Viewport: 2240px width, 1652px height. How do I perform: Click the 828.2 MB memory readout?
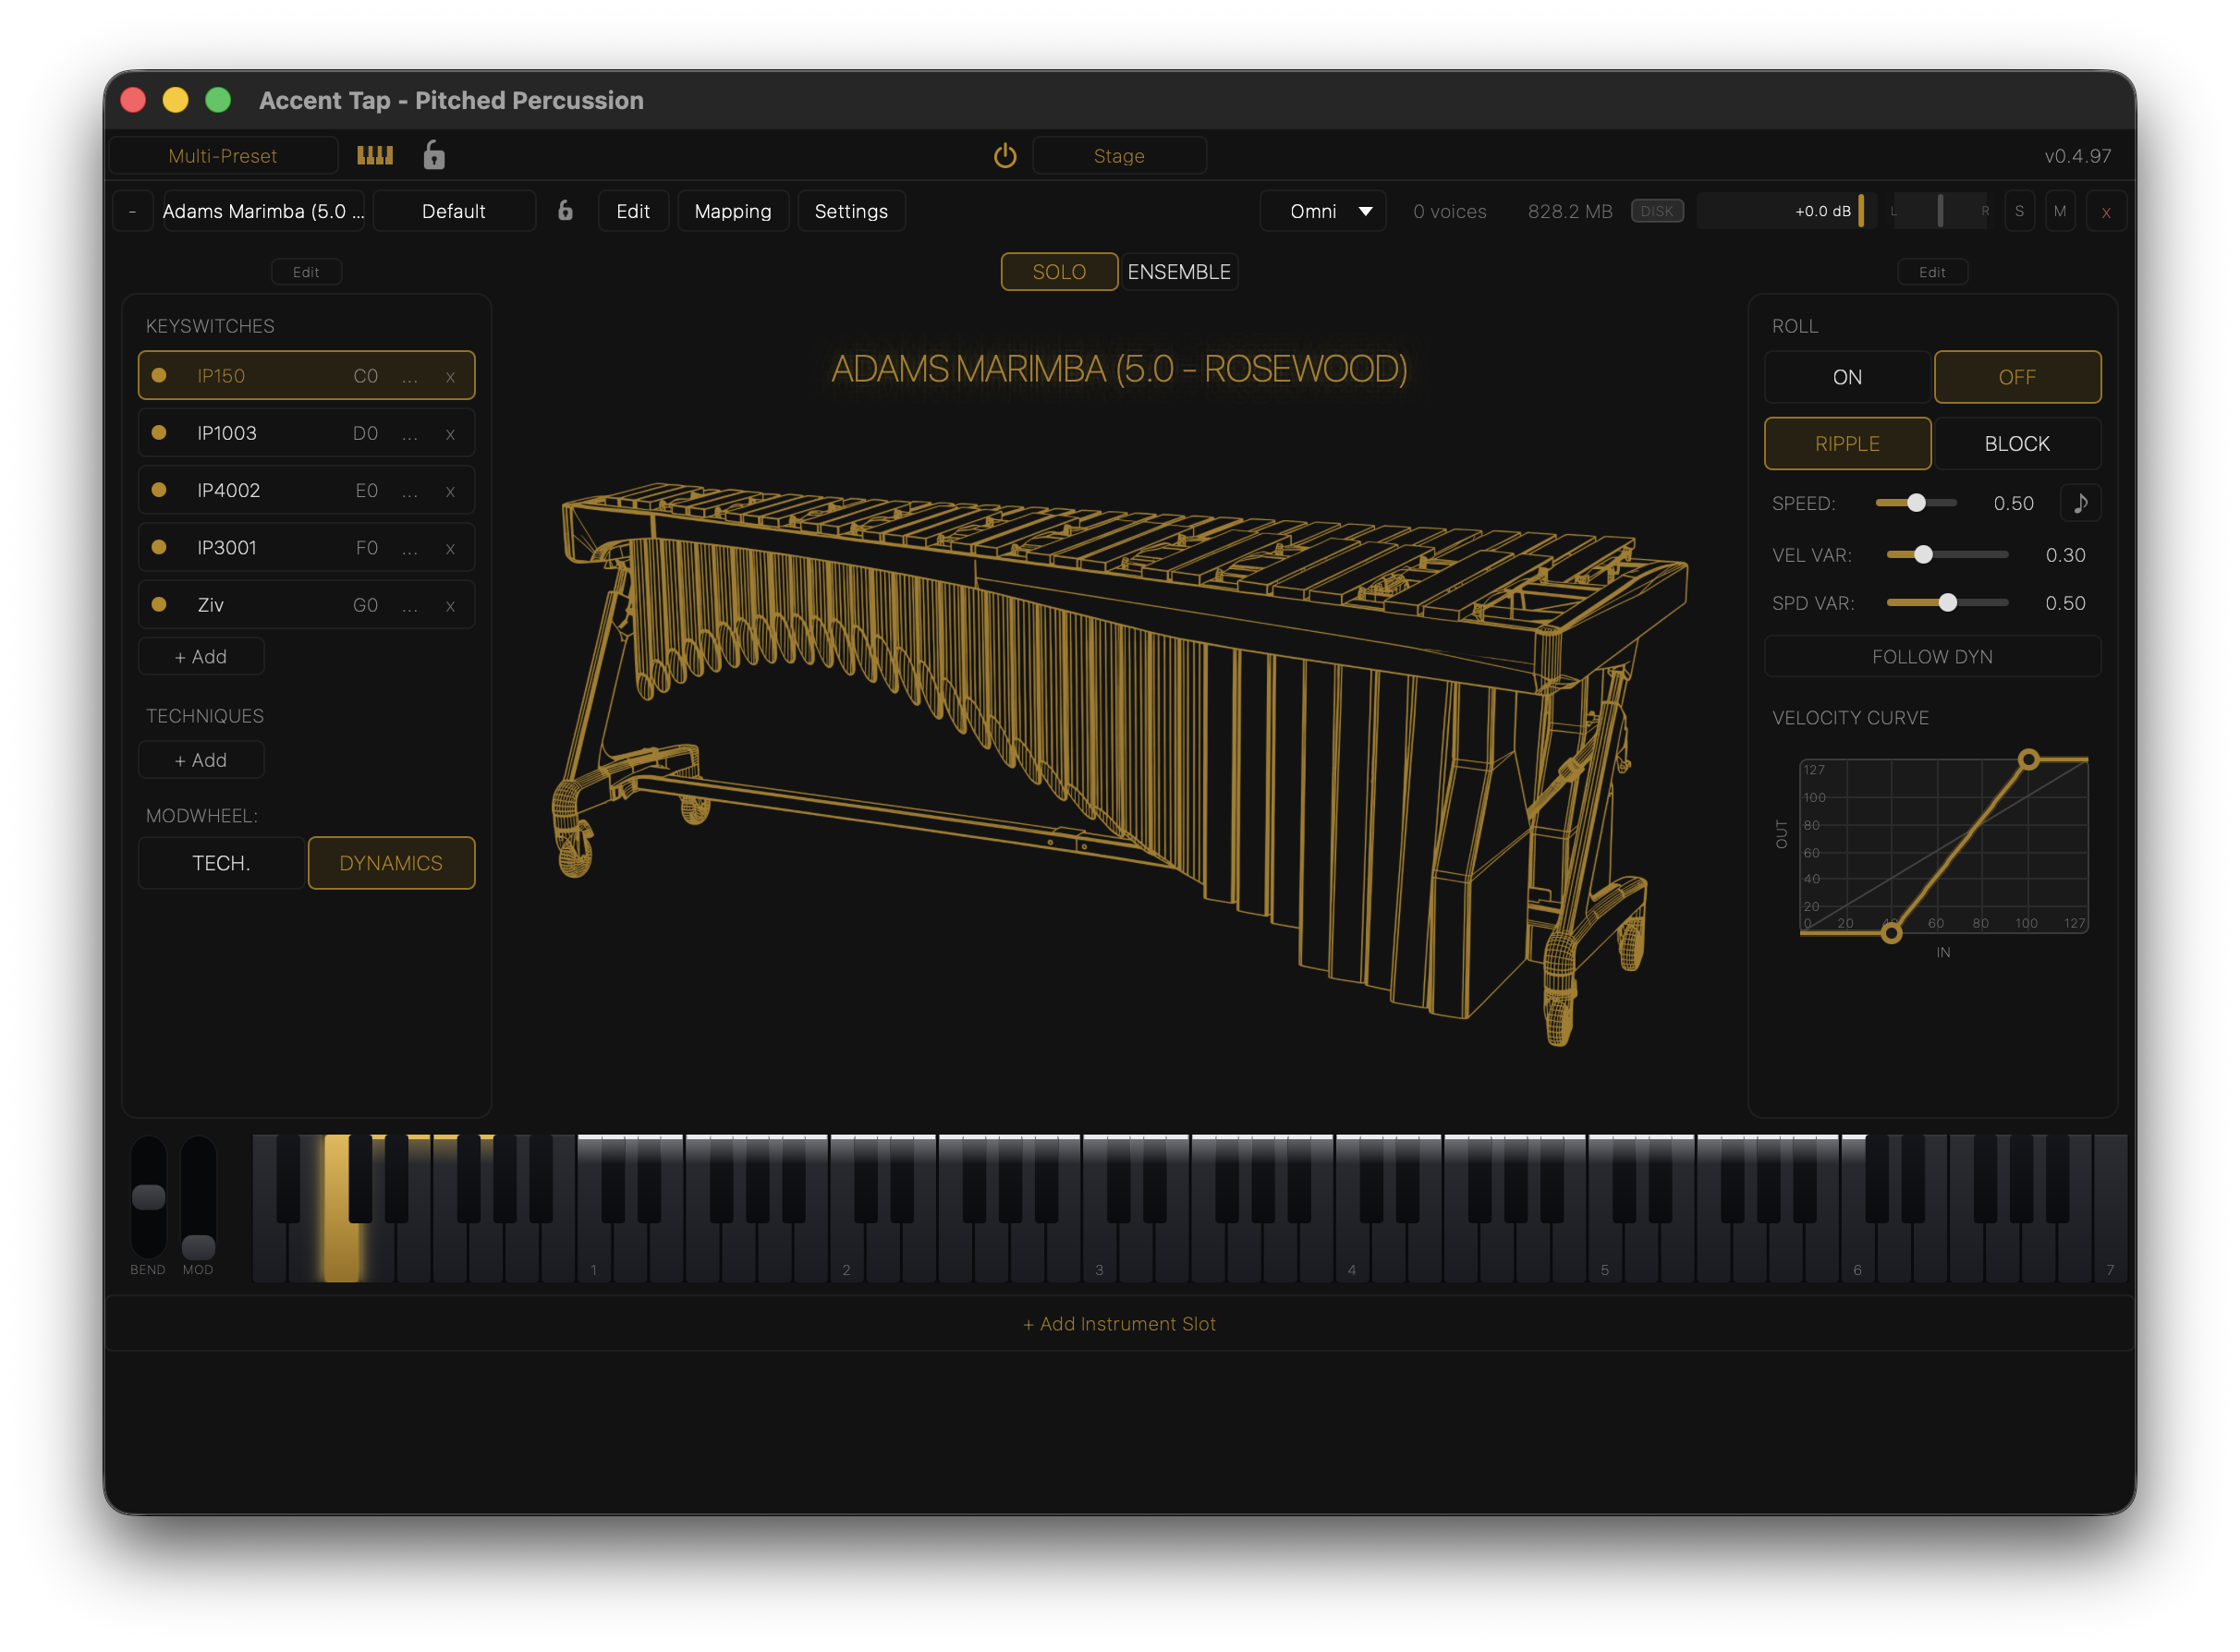pos(1570,211)
